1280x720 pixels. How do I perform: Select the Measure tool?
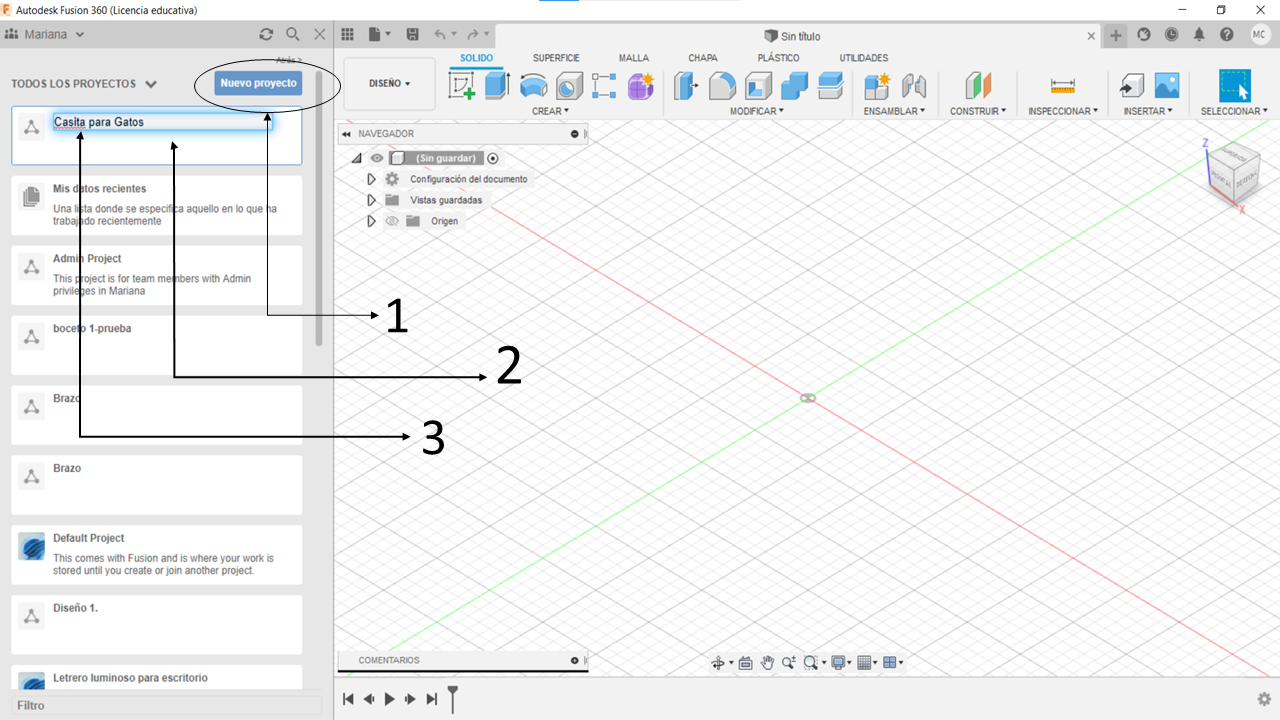click(1063, 86)
